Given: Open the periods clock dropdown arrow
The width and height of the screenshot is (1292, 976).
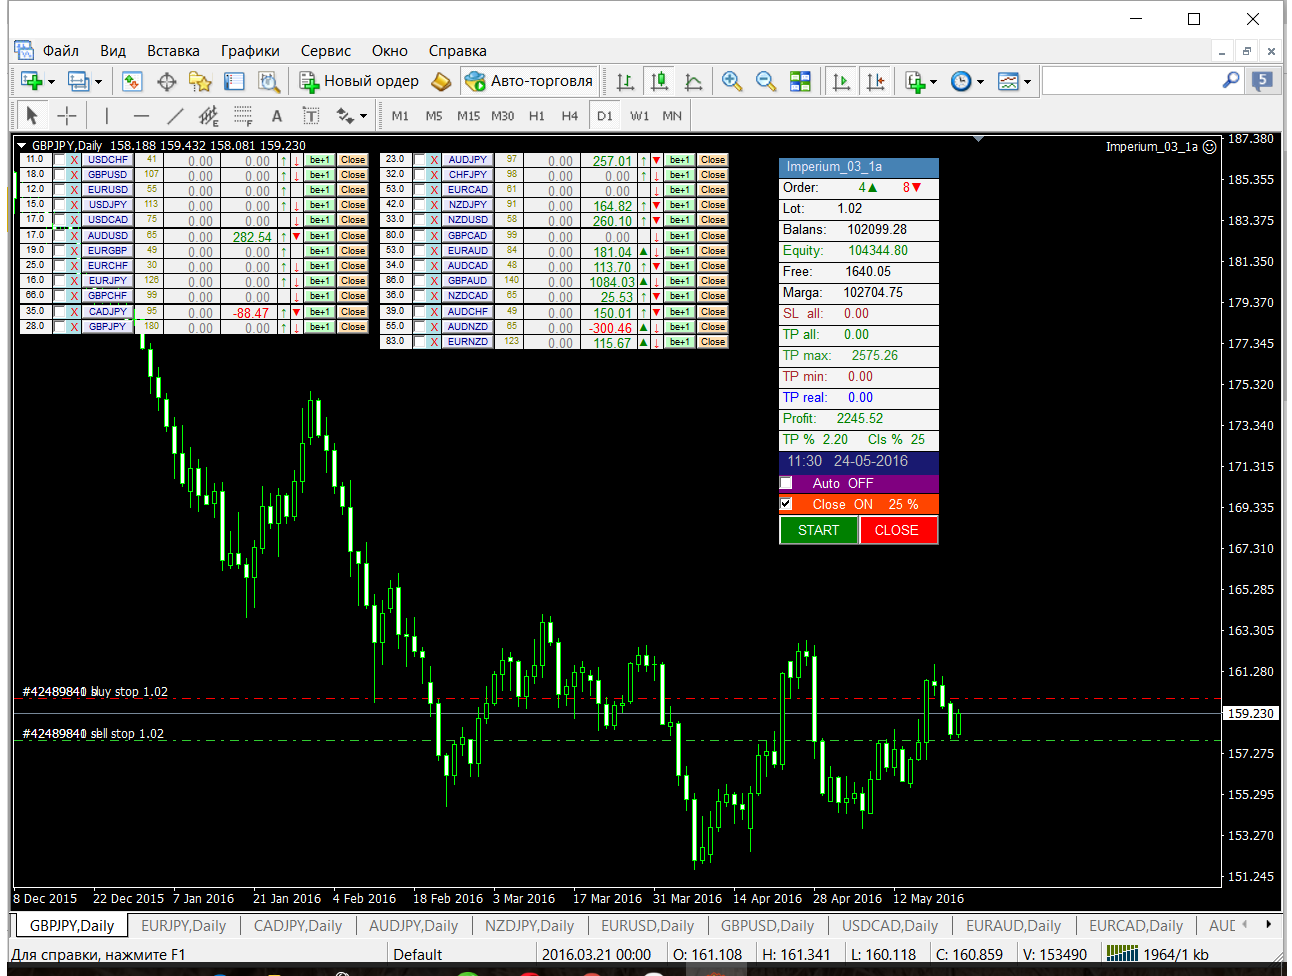Looking at the screenshot, I should [x=980, y=82].
